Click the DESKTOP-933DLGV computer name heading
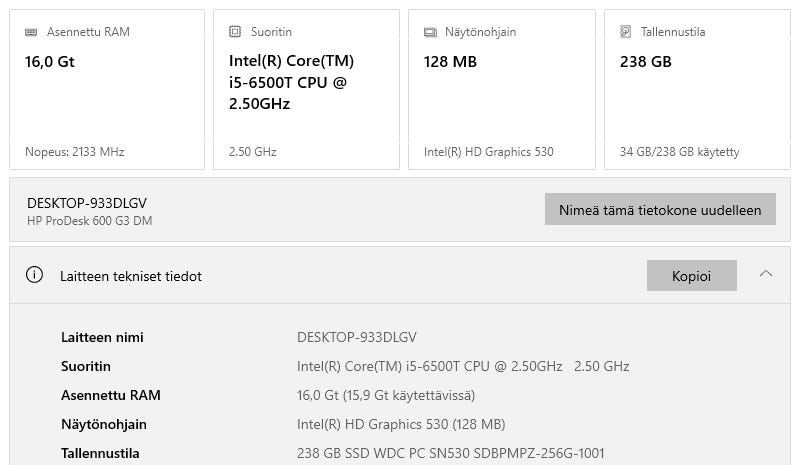Image resolution: width=804 pixels, height=465 pixels. coord(87,203)
